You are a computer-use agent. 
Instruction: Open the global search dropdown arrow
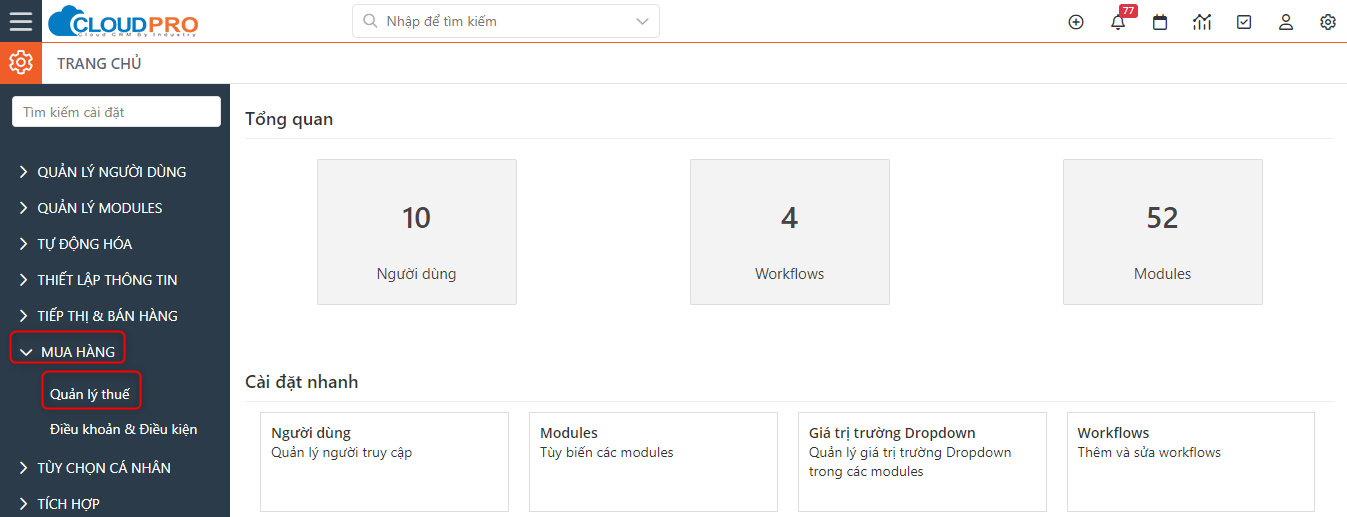[642, 21]
